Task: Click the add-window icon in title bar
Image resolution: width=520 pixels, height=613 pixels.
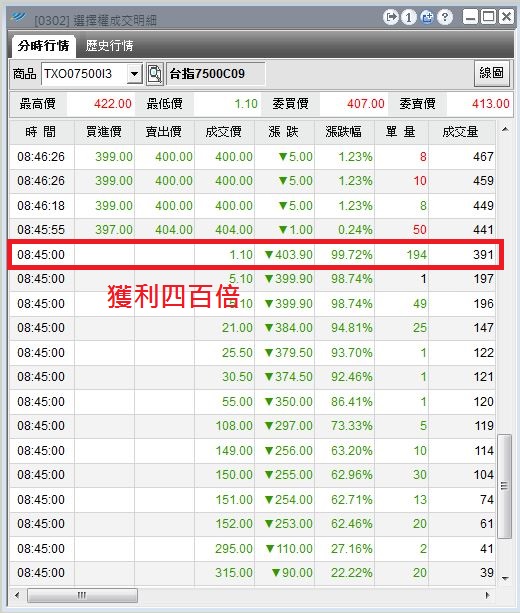Action: coord(427,17)
